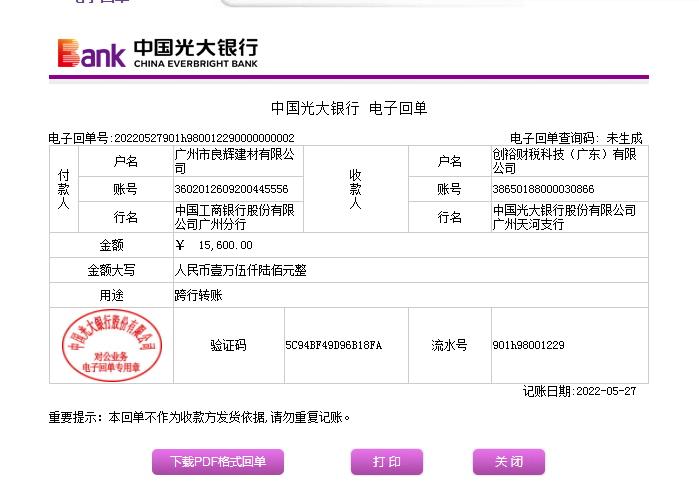Select payee account 38650188000030866
Screen dimensions: 699x498
pos(543,189)
